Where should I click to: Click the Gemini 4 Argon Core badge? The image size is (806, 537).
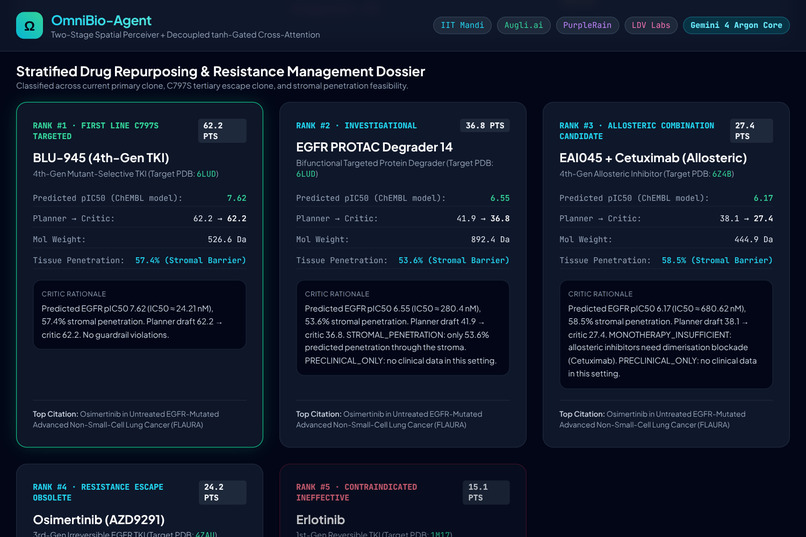(736, 25)
